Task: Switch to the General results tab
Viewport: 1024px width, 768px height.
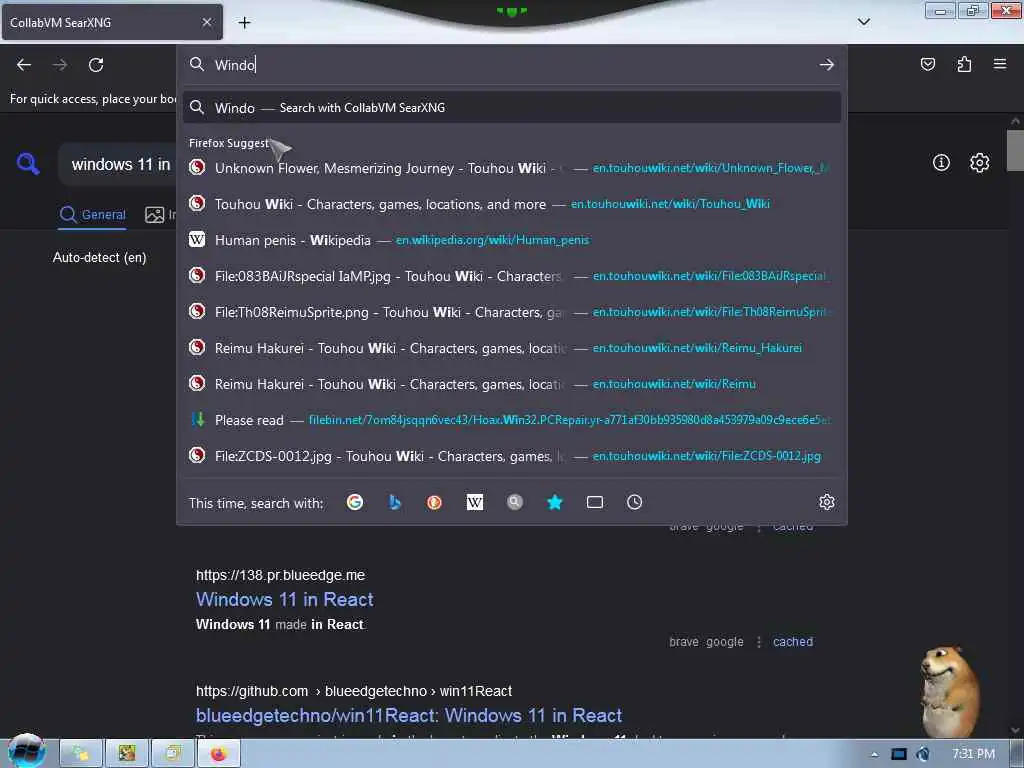Action: [92, 215]
